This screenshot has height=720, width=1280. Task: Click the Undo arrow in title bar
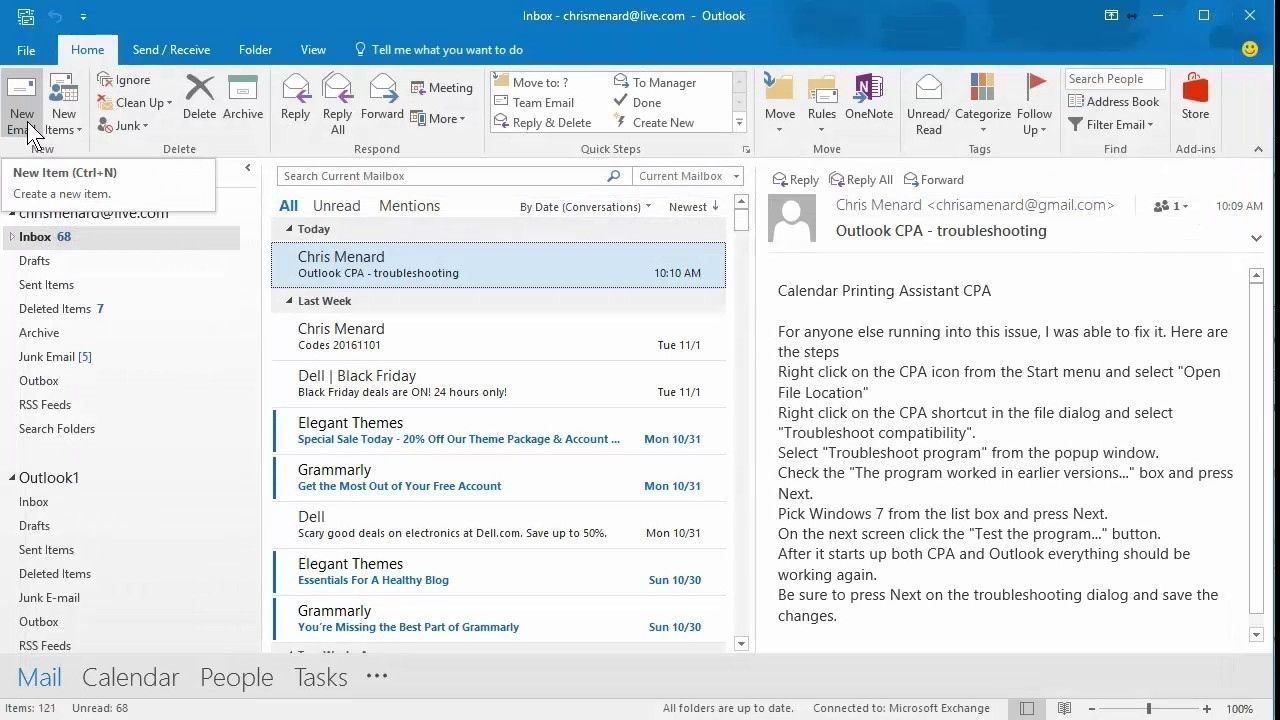click(x=56, y=16)
